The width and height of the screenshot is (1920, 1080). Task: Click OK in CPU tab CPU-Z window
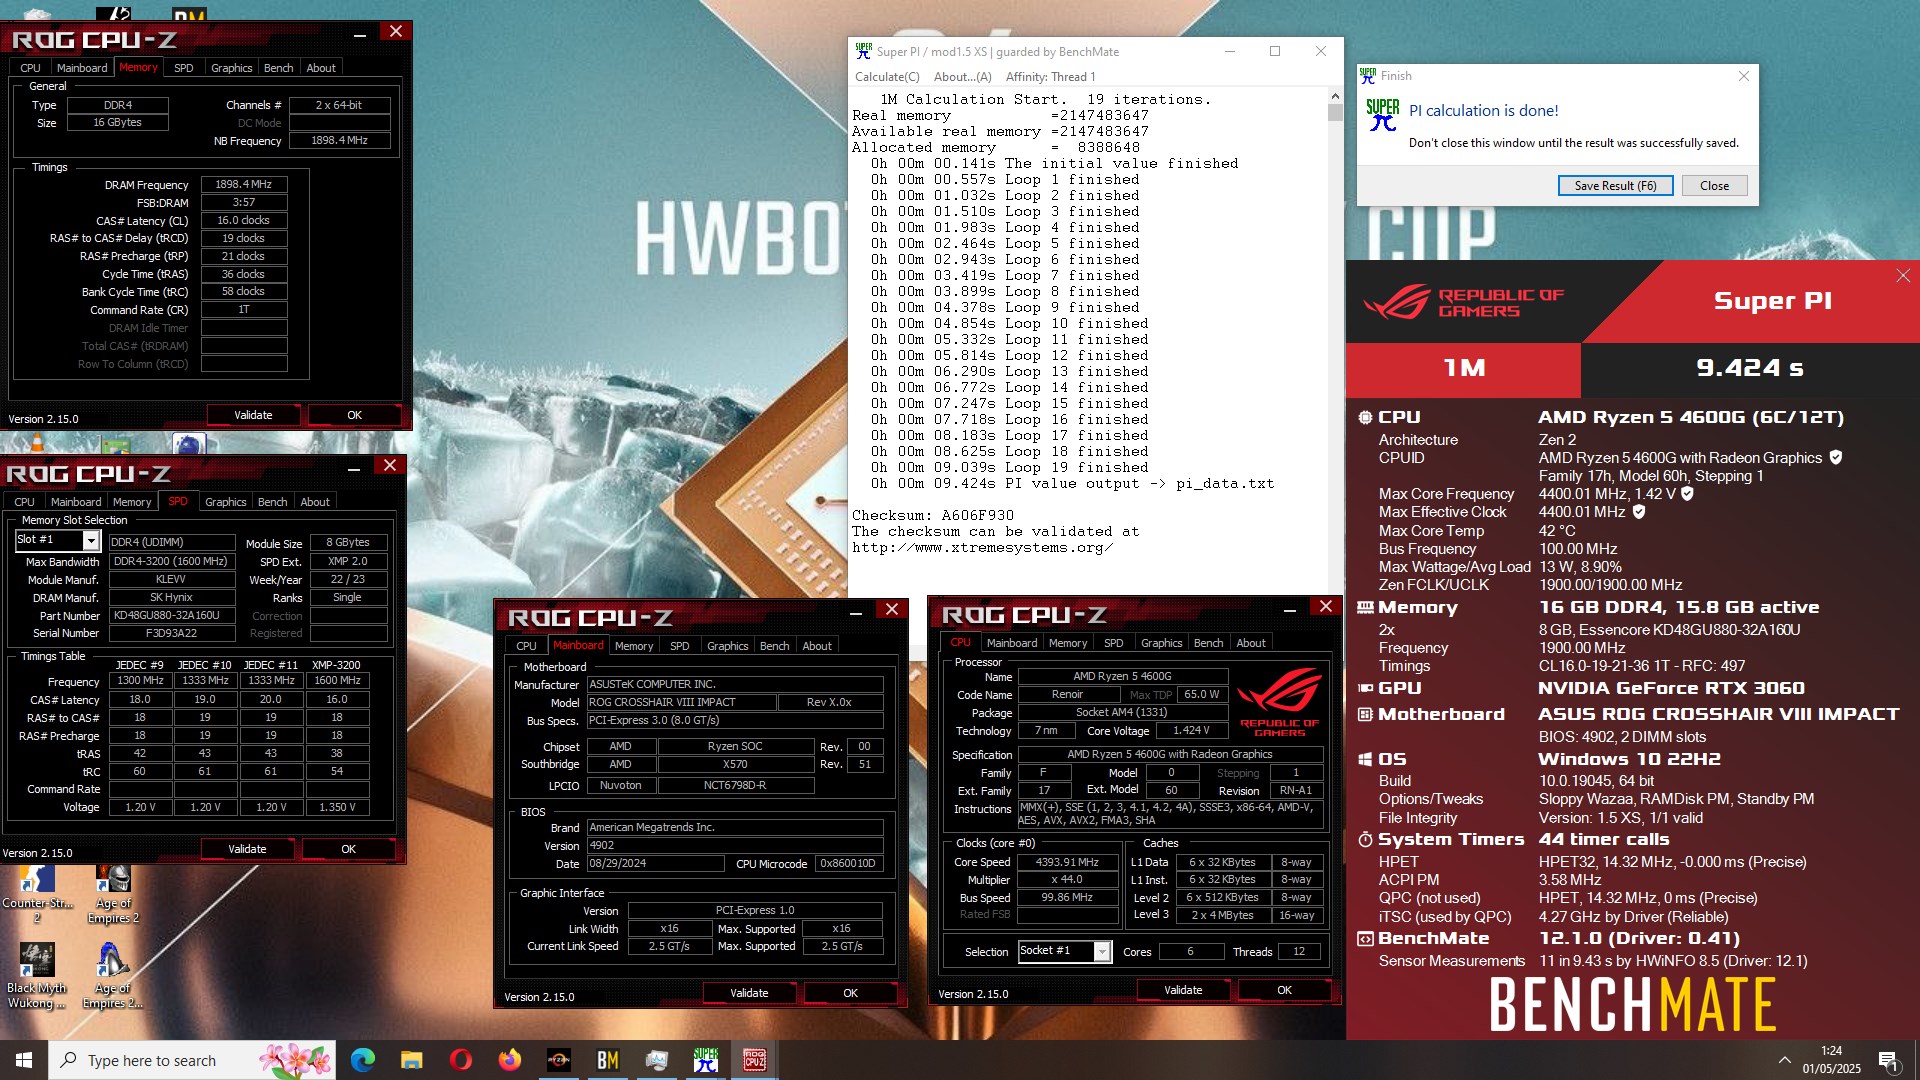[1284, 990]
